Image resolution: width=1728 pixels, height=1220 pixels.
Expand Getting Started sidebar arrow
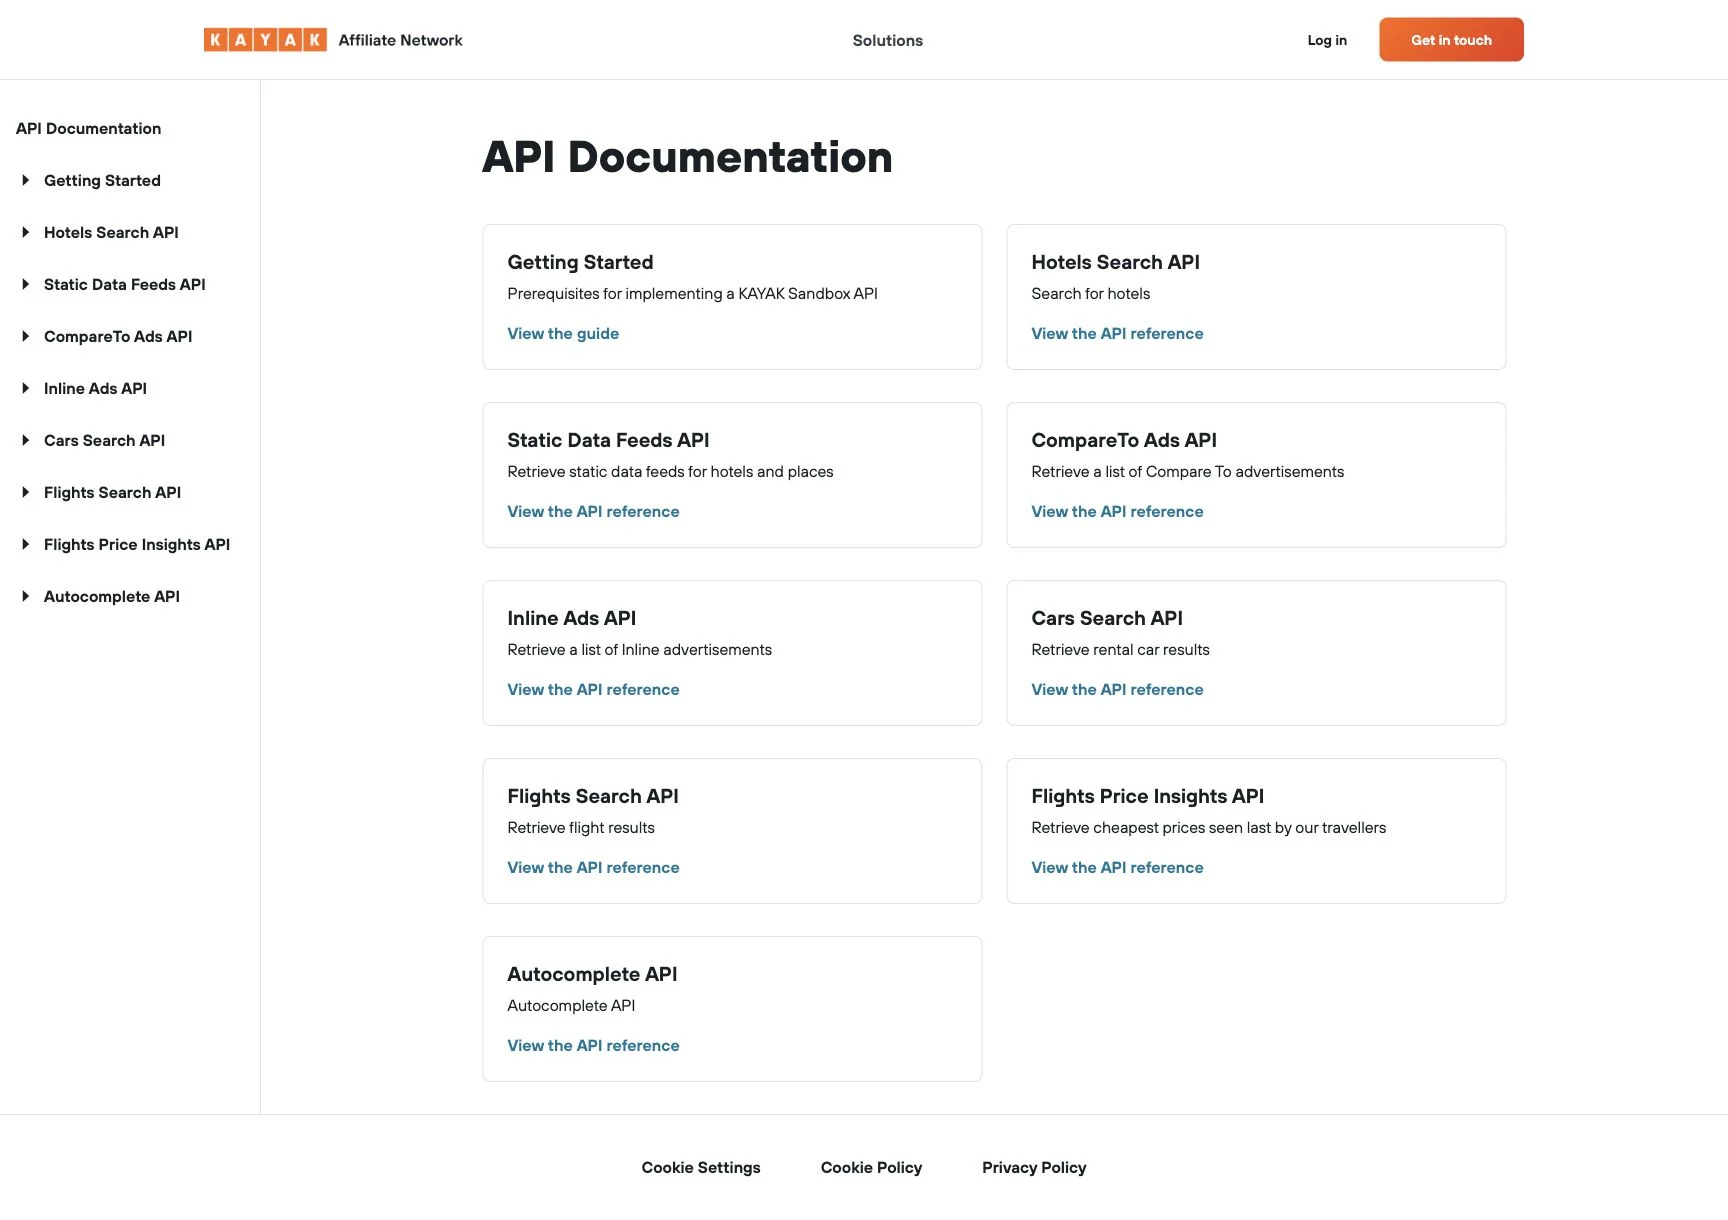[x=26, y=180]
